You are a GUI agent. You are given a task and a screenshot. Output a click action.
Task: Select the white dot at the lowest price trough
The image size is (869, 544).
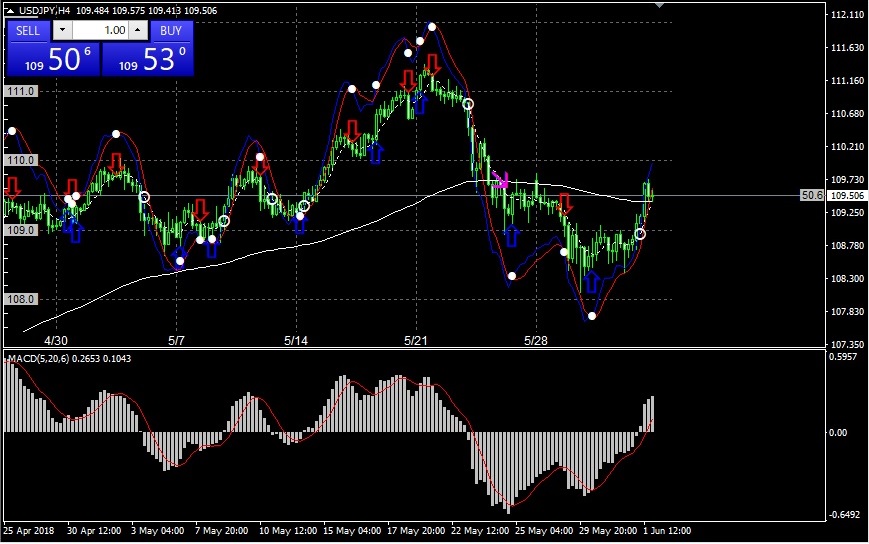[x=592, y=316]
